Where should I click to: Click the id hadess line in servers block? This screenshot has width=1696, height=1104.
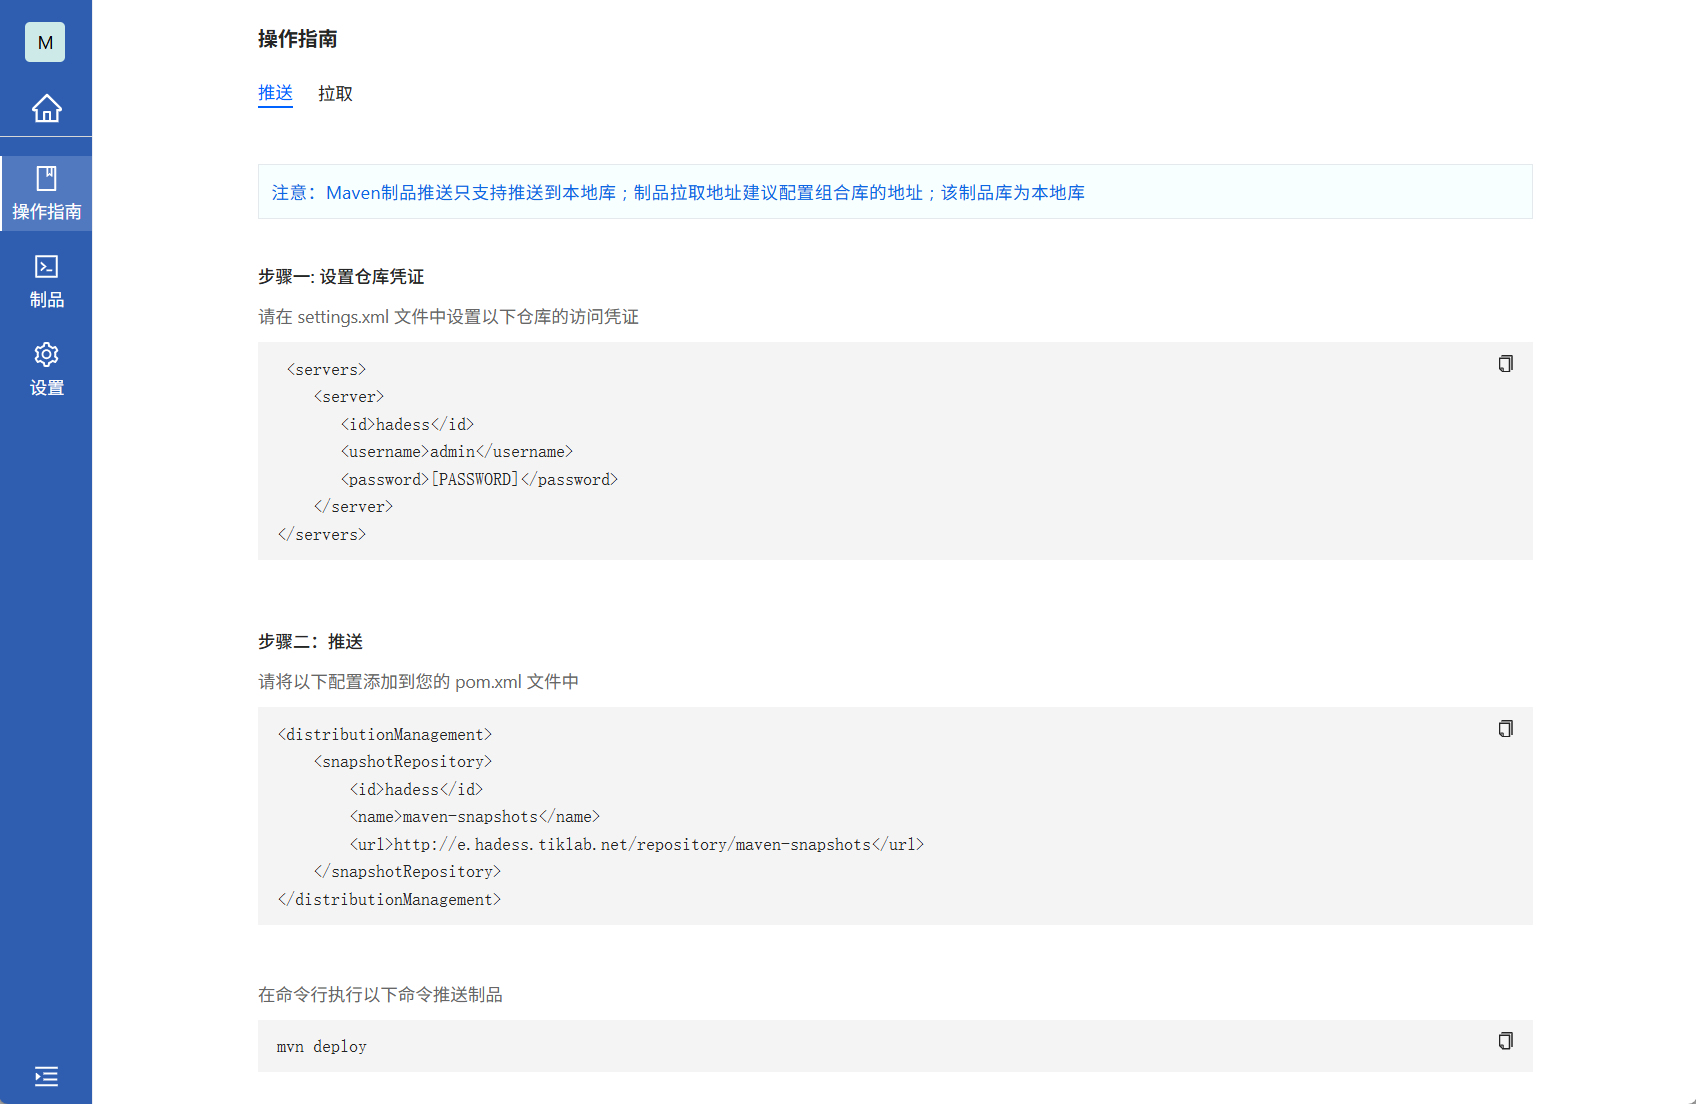click(x=407, y=425)
